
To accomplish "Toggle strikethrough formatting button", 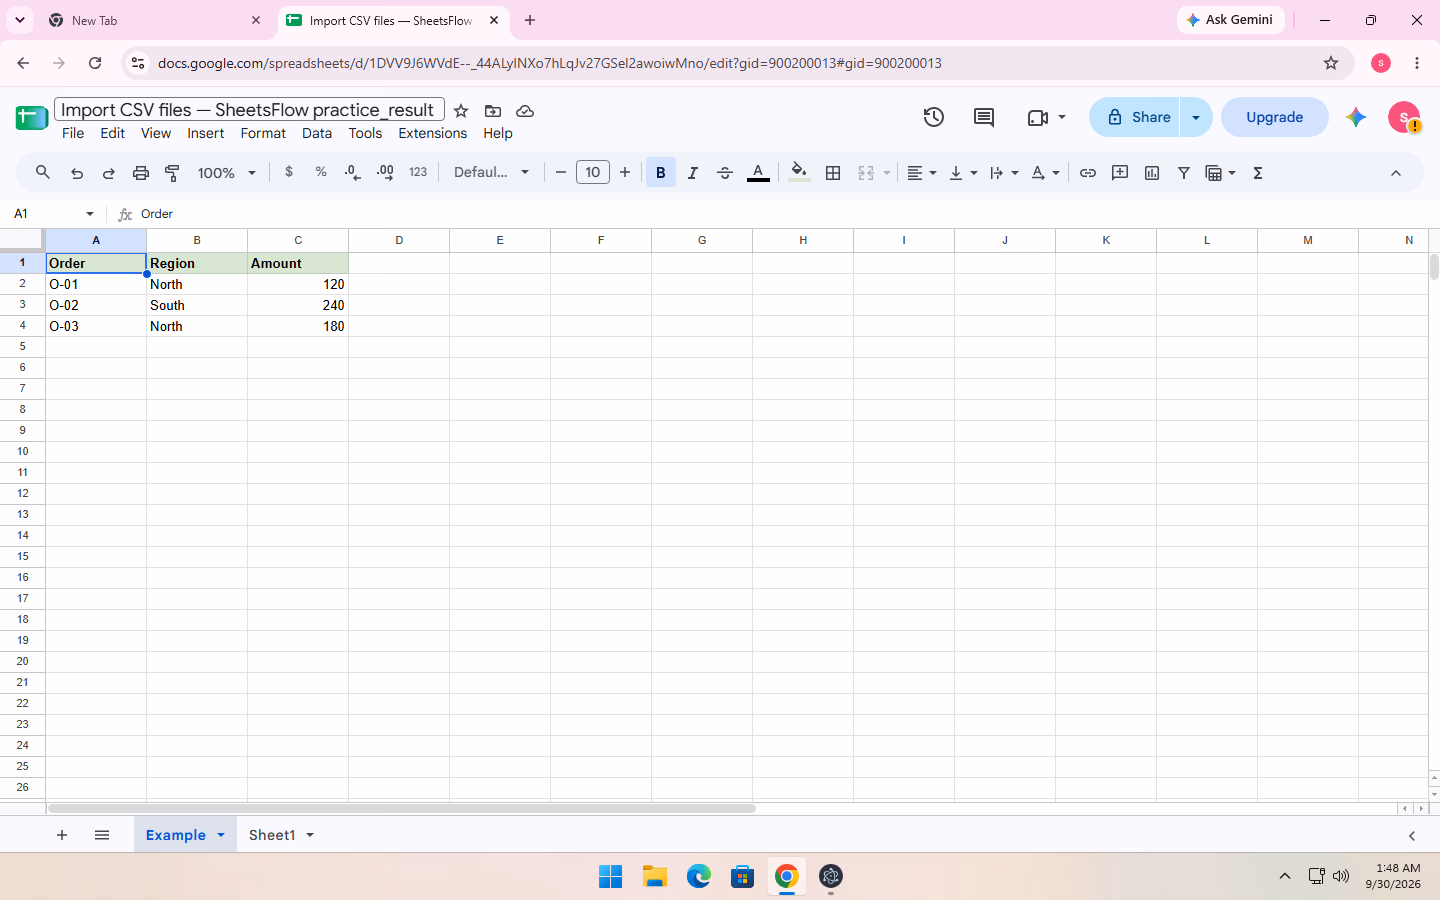I will pyautogui.click(x=725, y=173).
